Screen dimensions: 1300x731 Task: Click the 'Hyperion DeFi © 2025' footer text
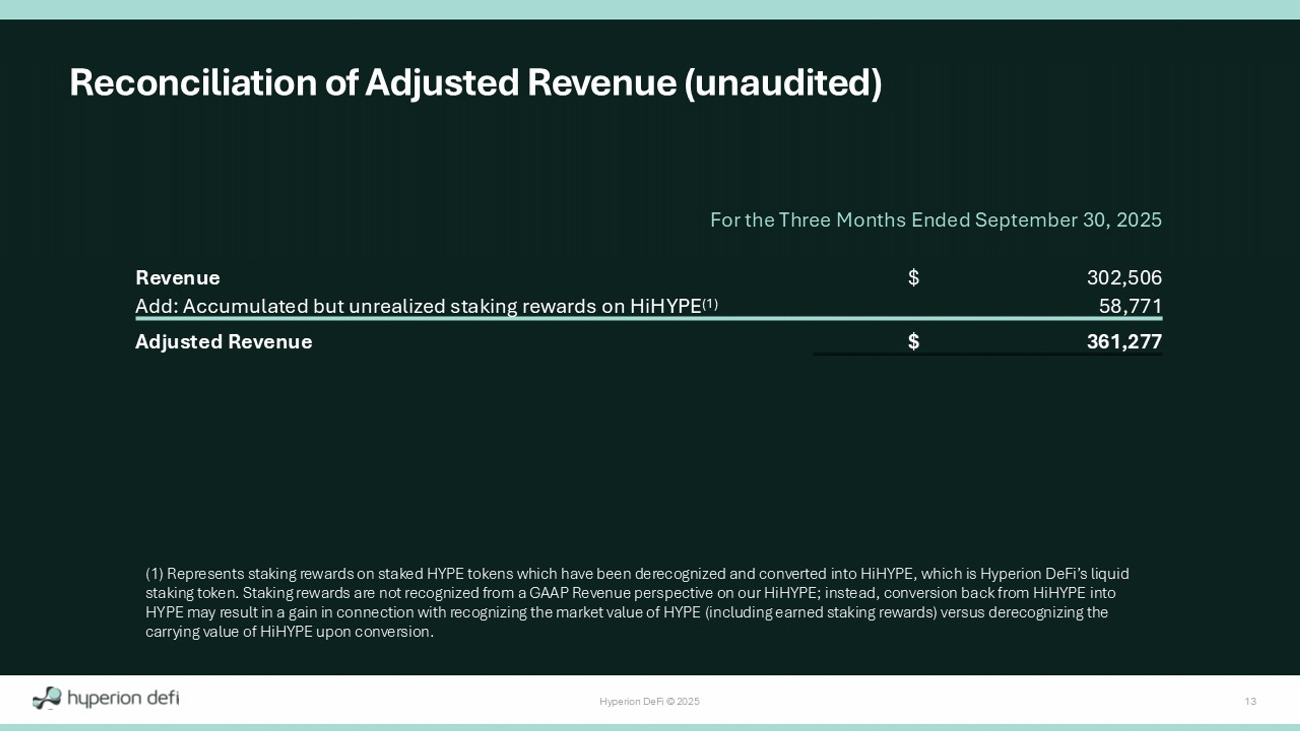649,702
